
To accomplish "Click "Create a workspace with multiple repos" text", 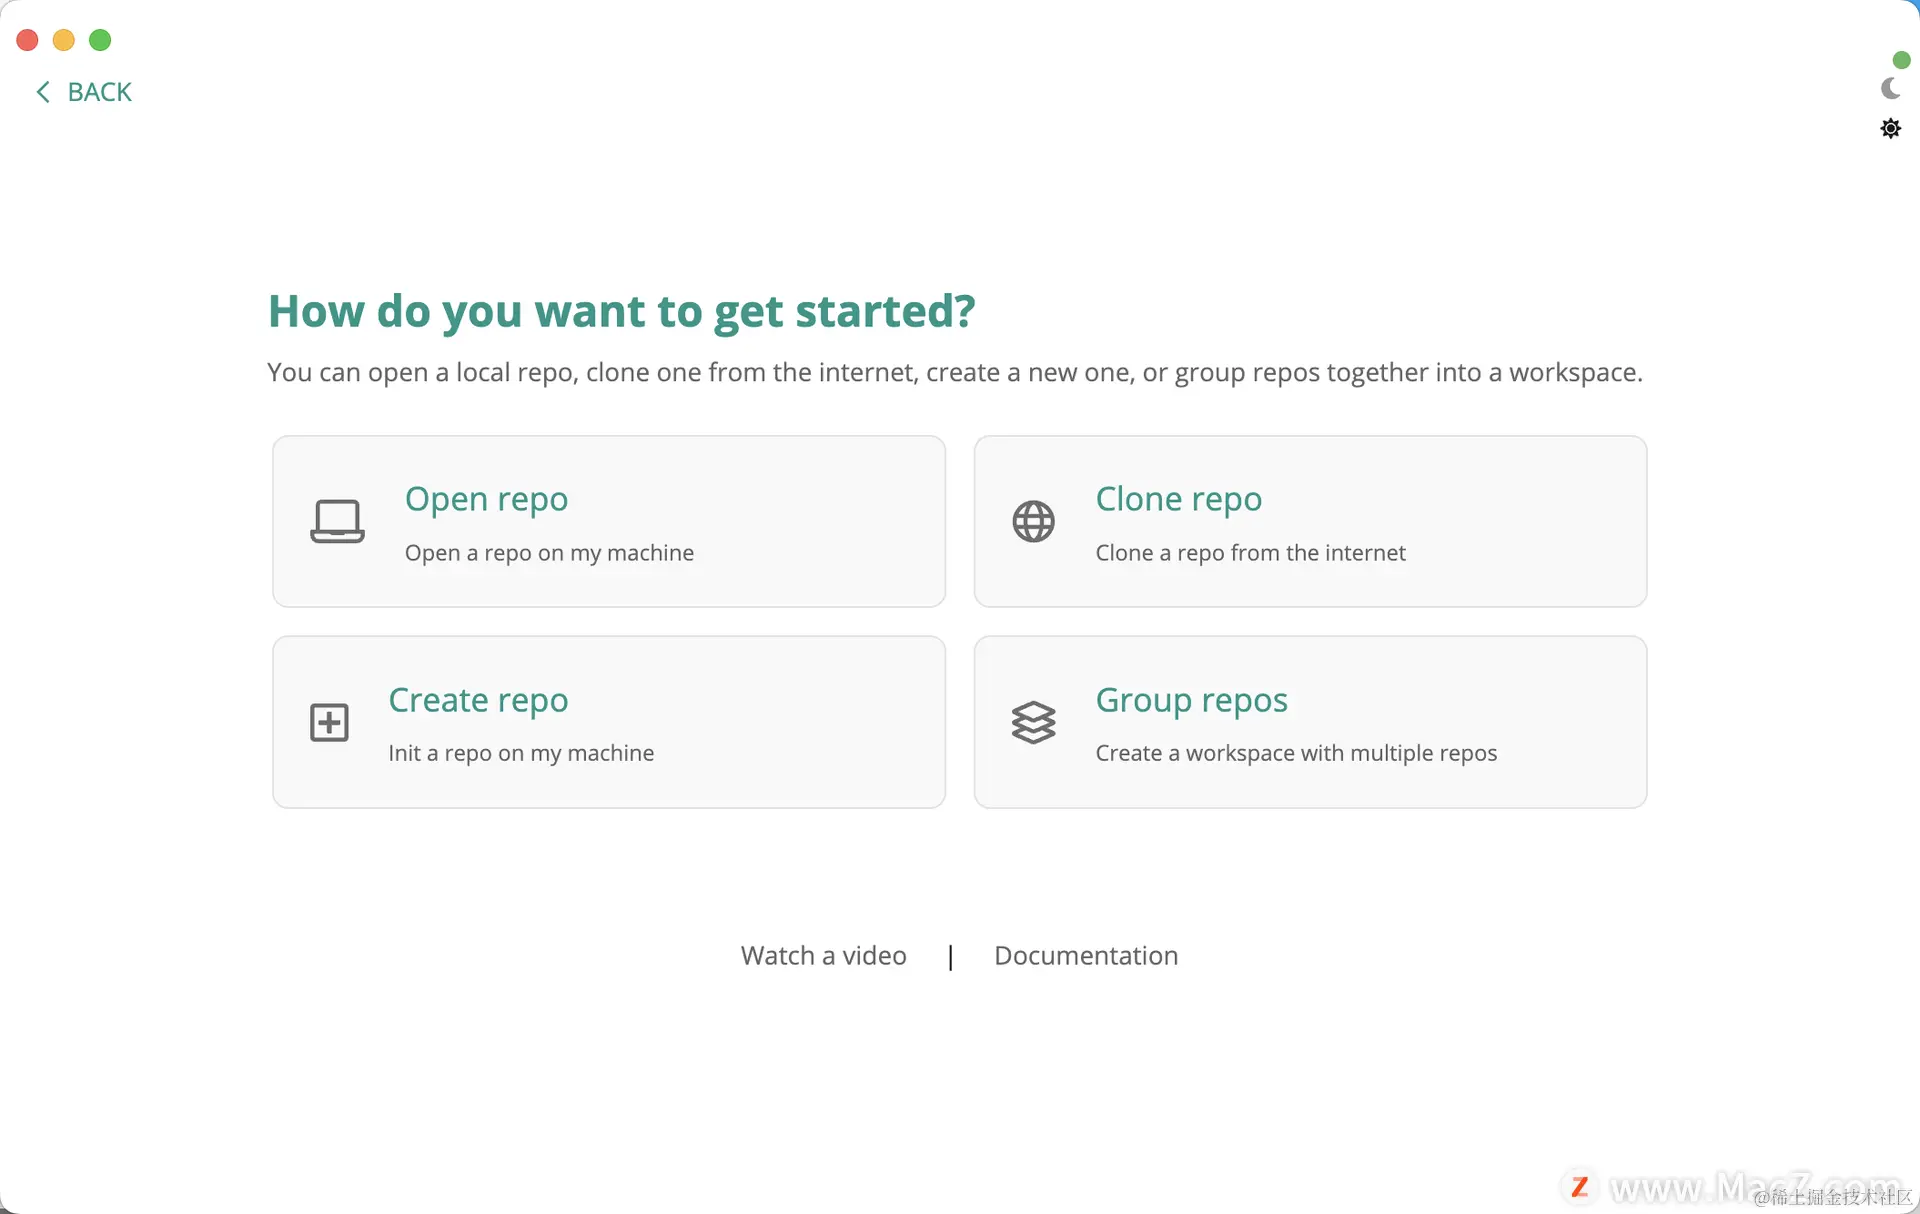I will pyautogui.click(x=1296, y=753).
